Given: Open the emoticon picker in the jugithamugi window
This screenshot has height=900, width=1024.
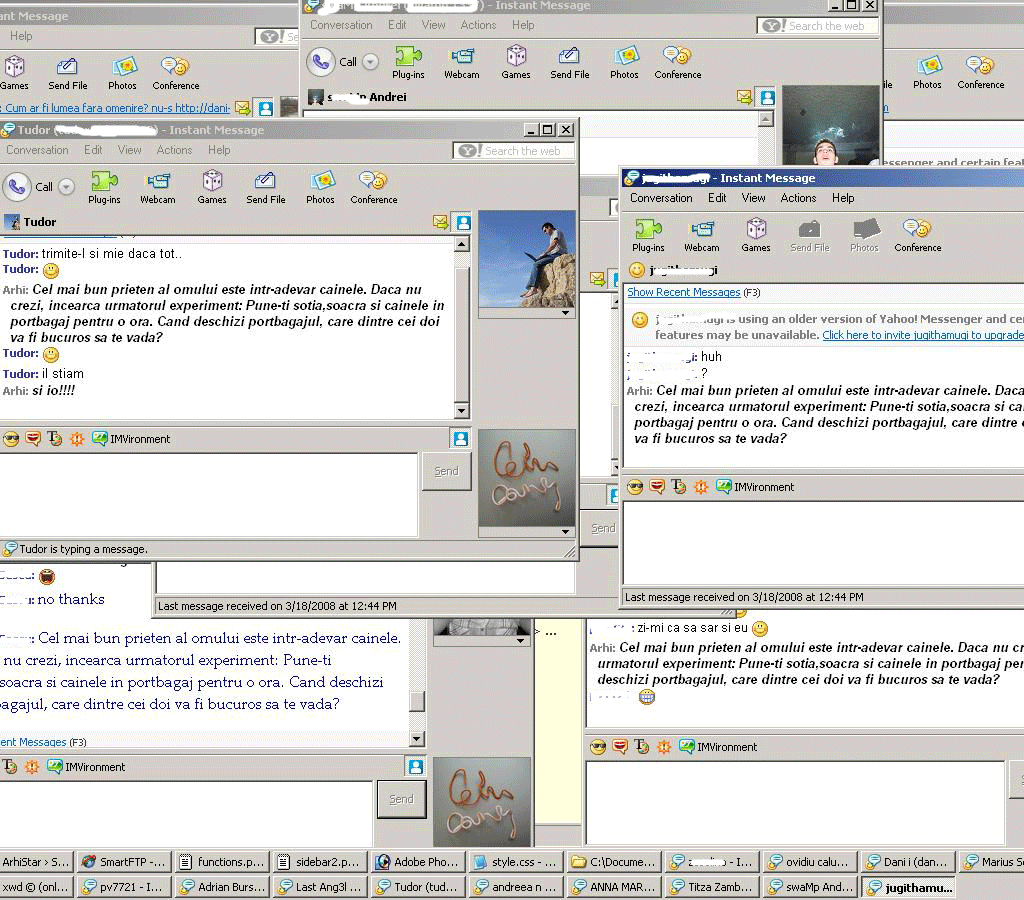Looking at the screenshot, I should coord(634,487).
